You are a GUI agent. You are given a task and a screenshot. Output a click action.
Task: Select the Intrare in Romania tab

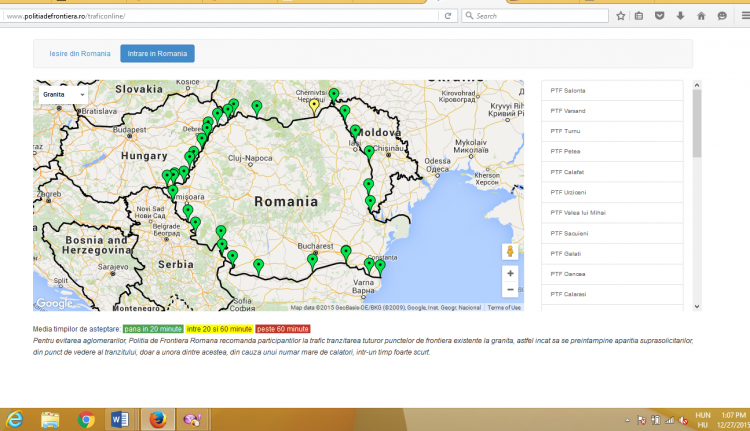point(157,54)
